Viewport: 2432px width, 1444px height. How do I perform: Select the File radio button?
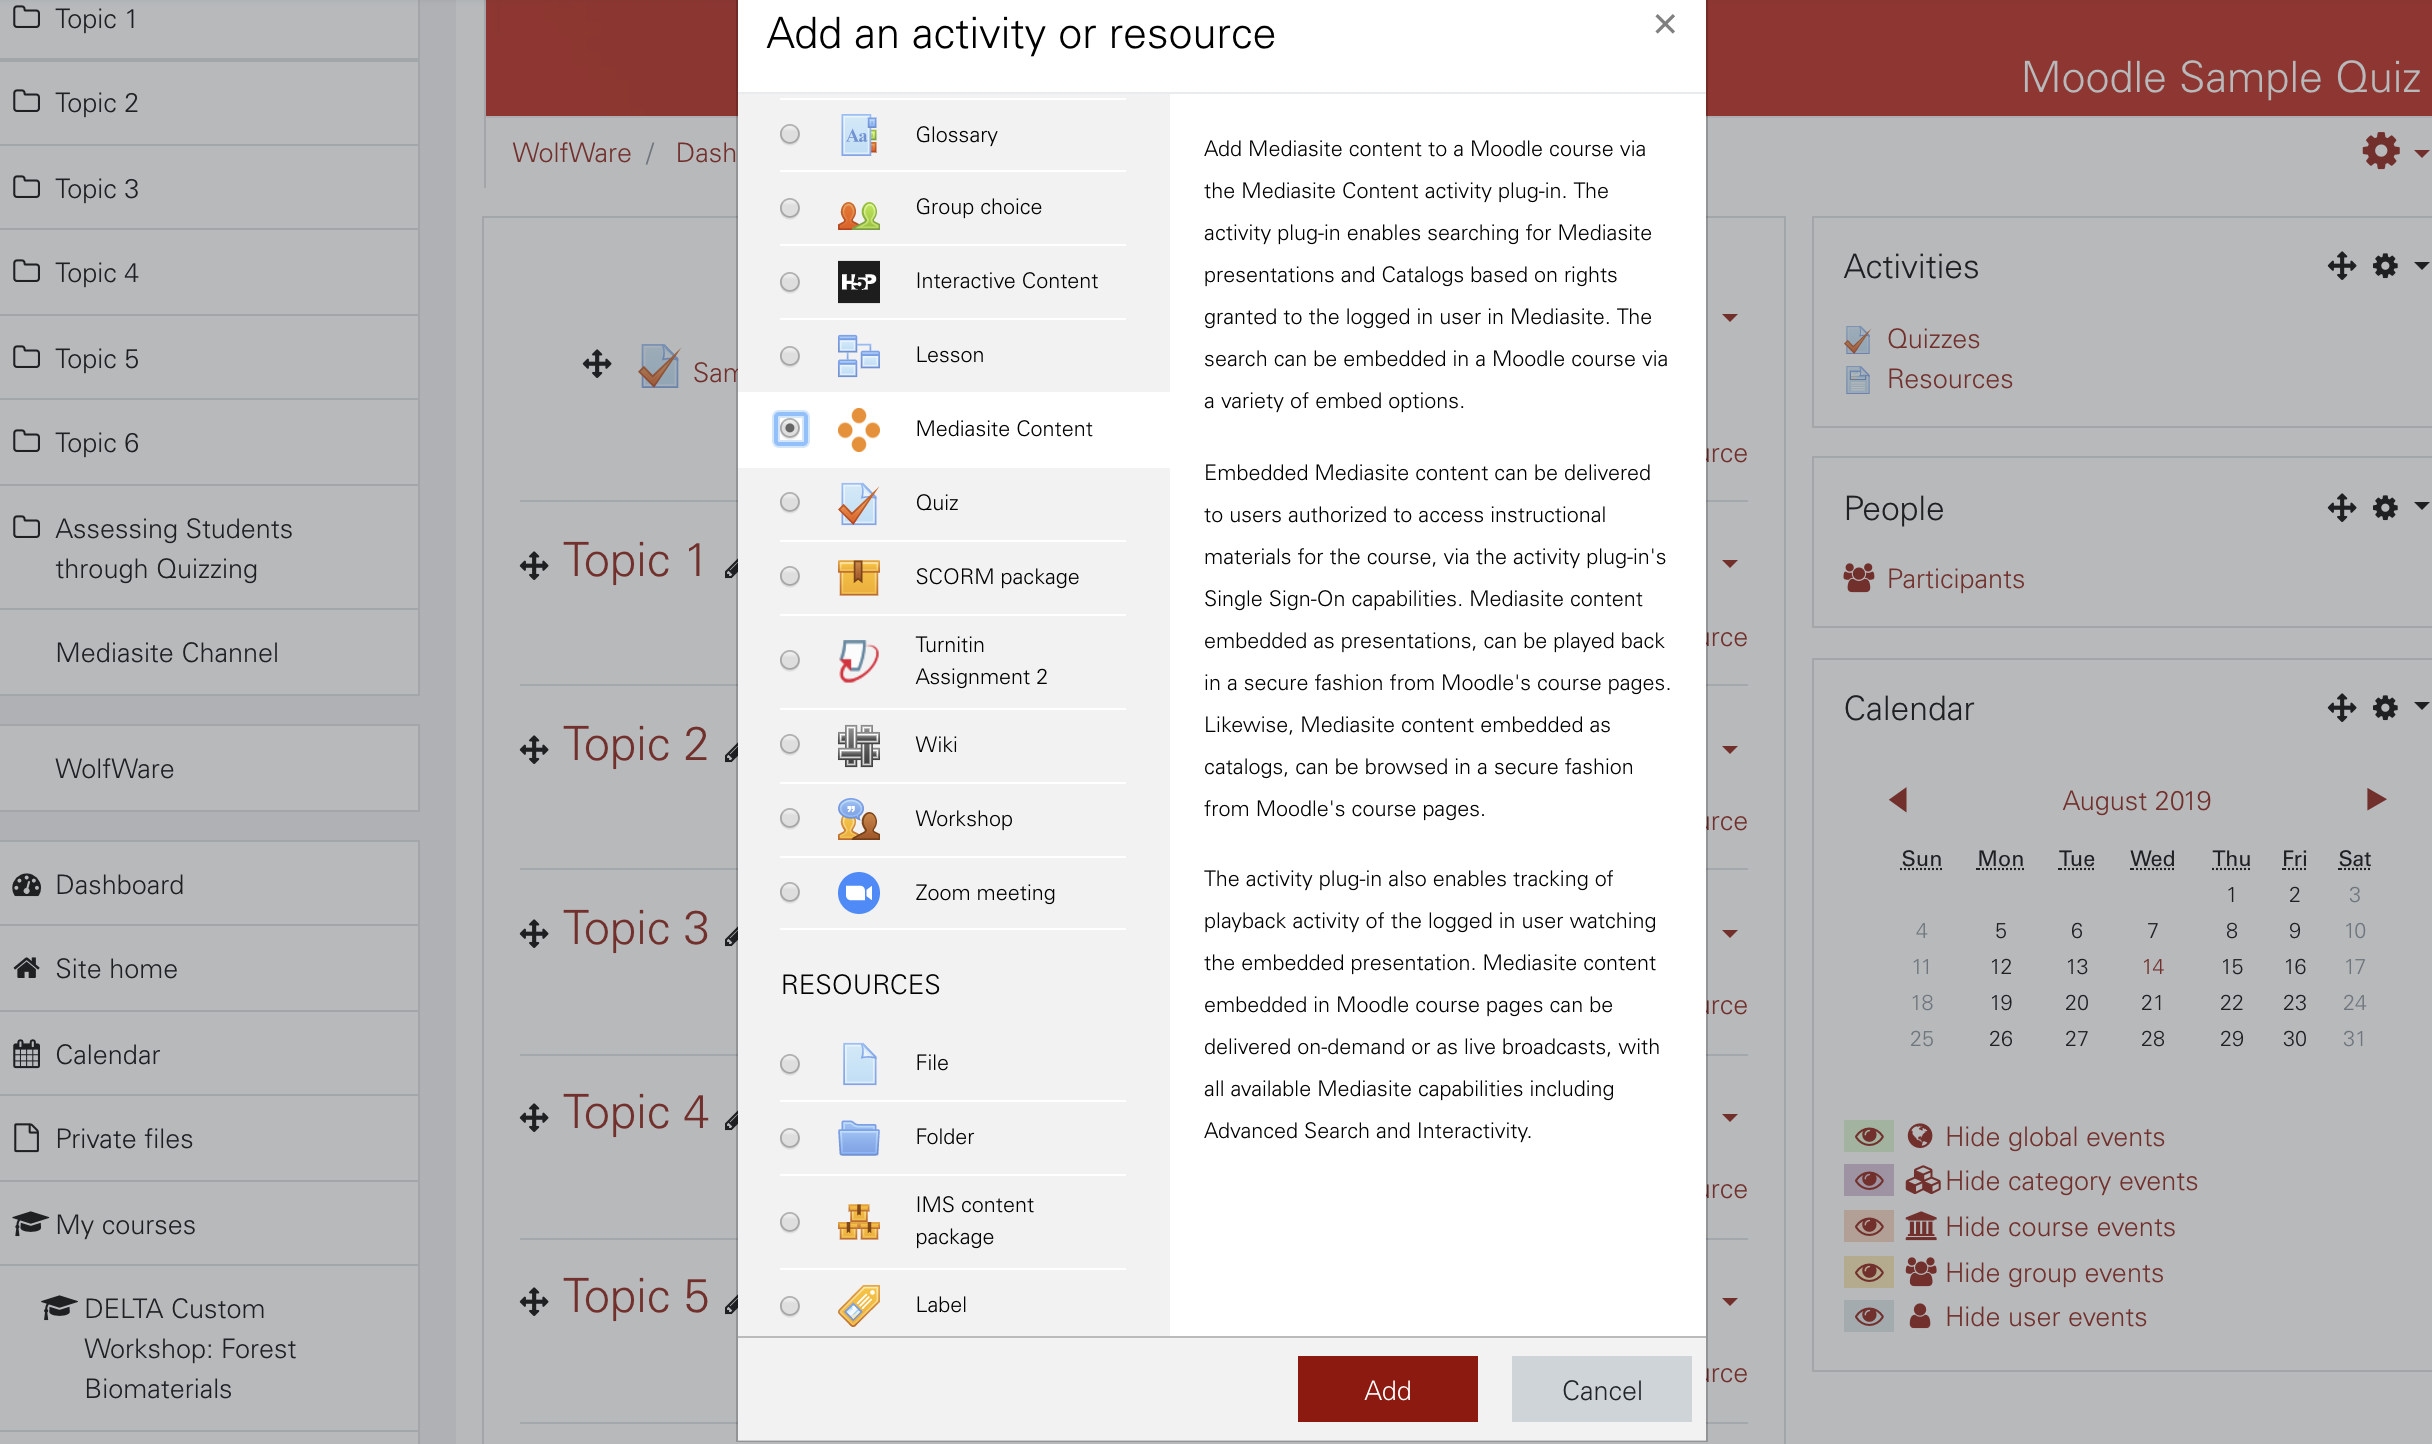tap(790, 1064)
